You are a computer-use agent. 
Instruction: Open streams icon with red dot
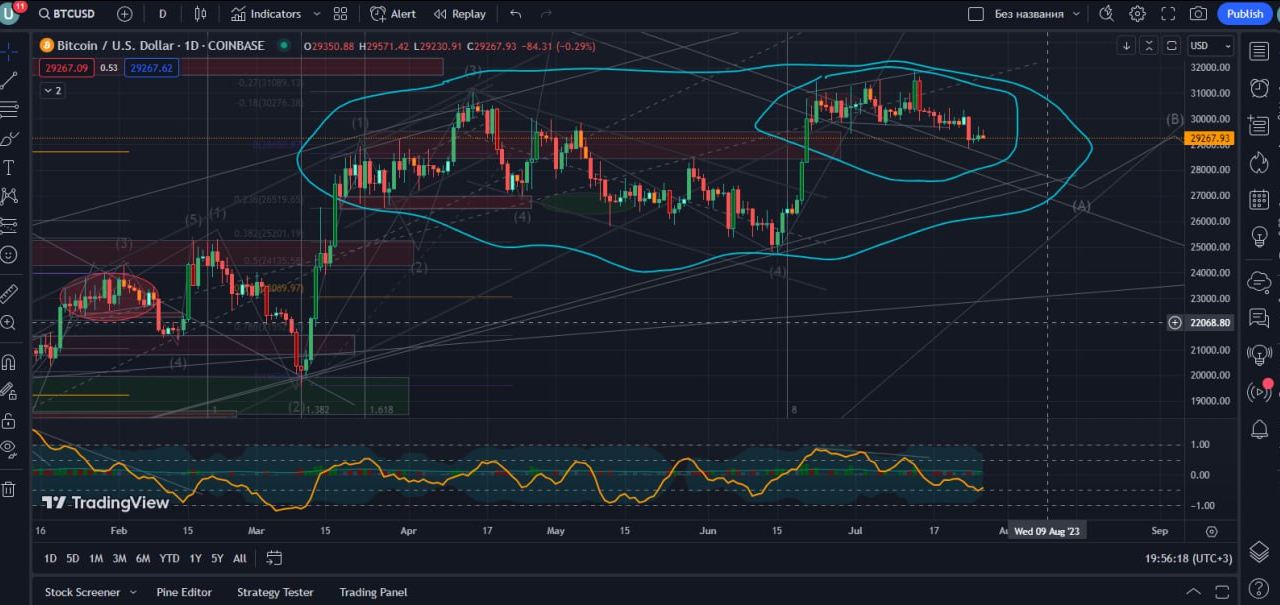point(1259,392)
